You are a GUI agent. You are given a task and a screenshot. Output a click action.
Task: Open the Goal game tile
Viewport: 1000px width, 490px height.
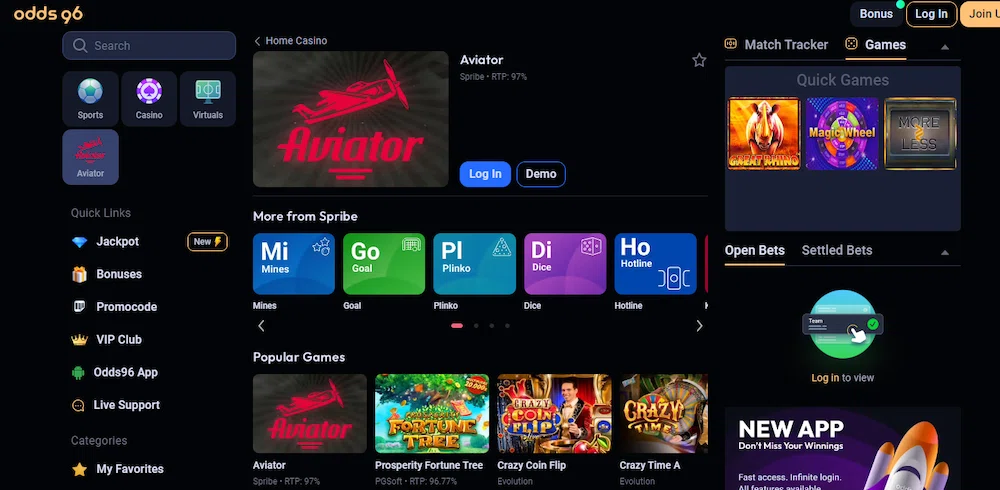384,264
